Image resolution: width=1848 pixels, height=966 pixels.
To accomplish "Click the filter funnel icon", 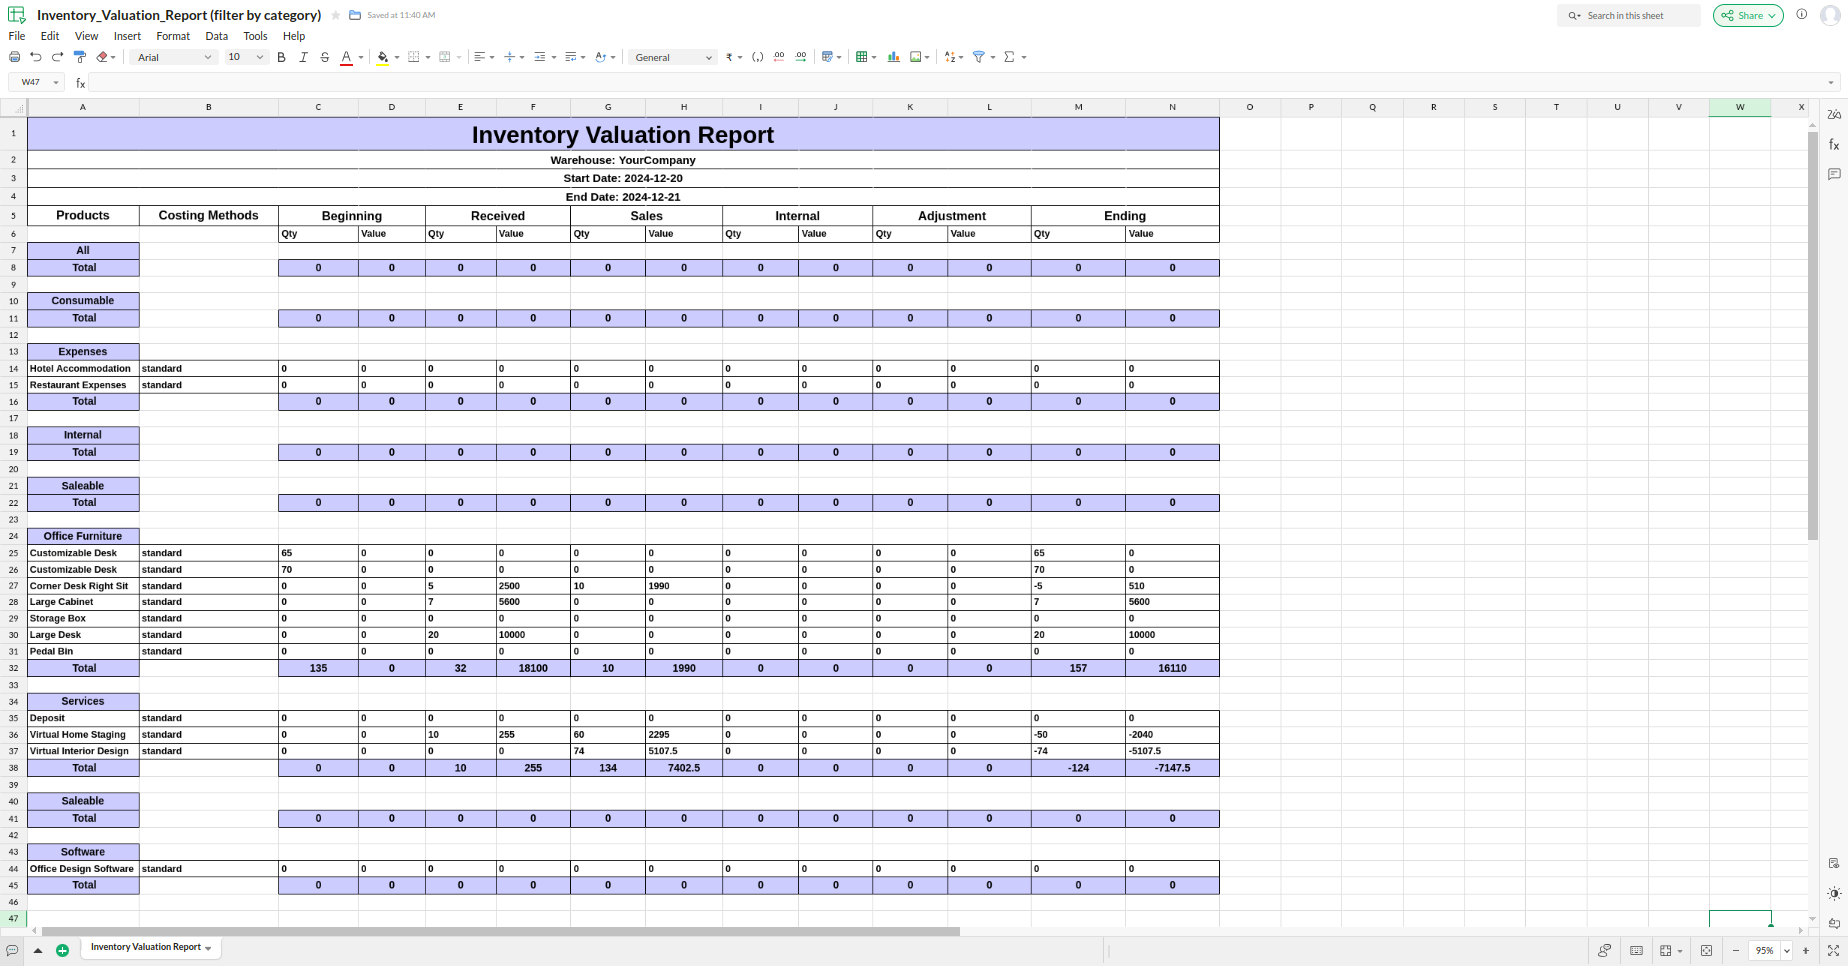I will [x=979, y=57].
